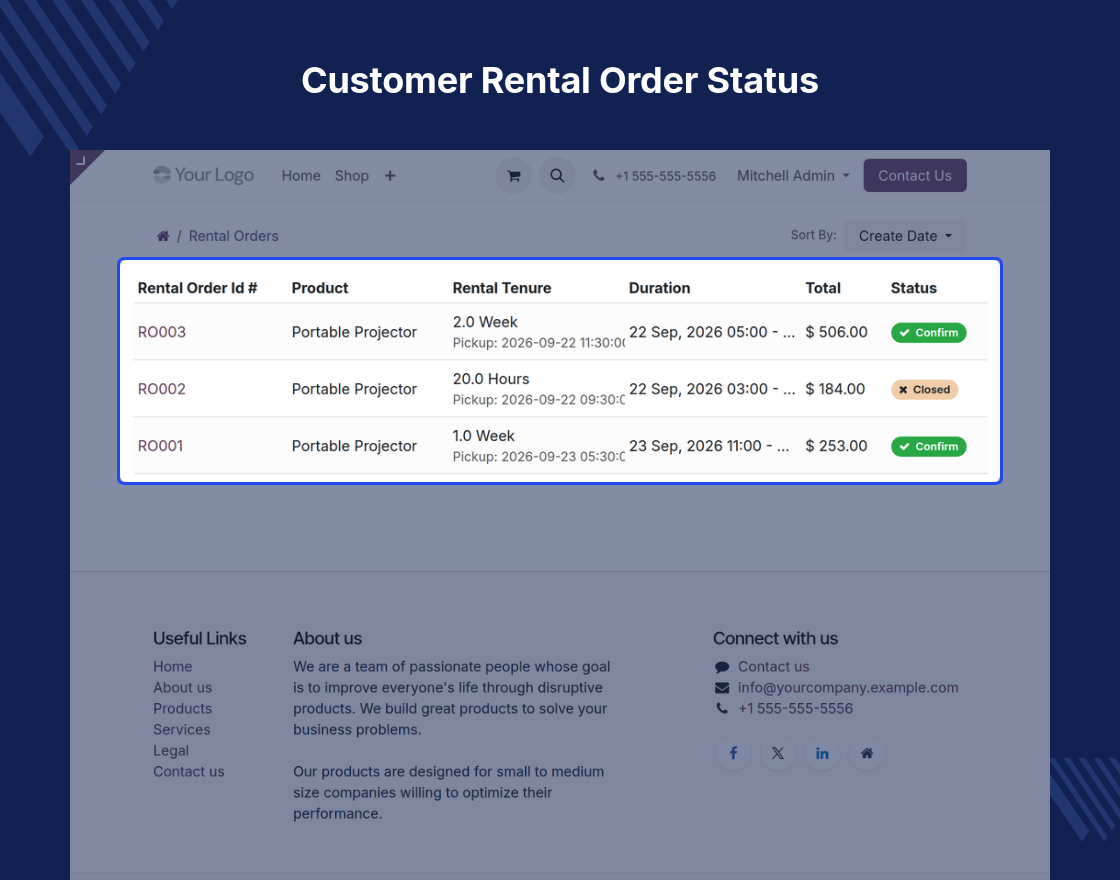Open the footer Services link
Viewport: 1120px width, 880px height.
coord(181,730)
